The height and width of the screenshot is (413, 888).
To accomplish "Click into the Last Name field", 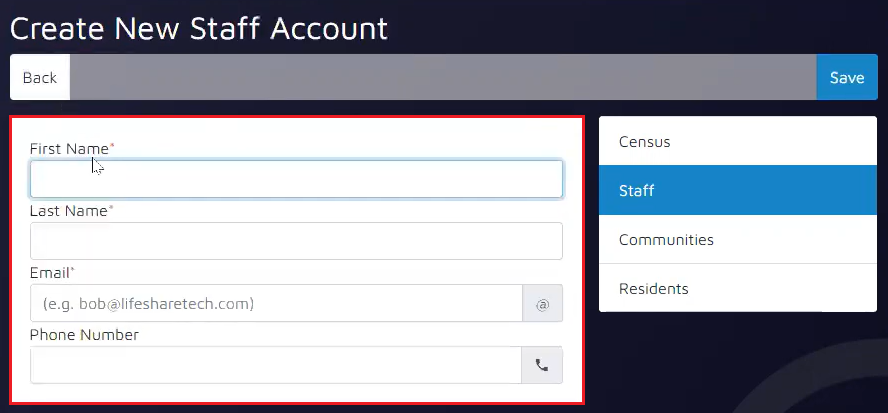I will point(296,241).
